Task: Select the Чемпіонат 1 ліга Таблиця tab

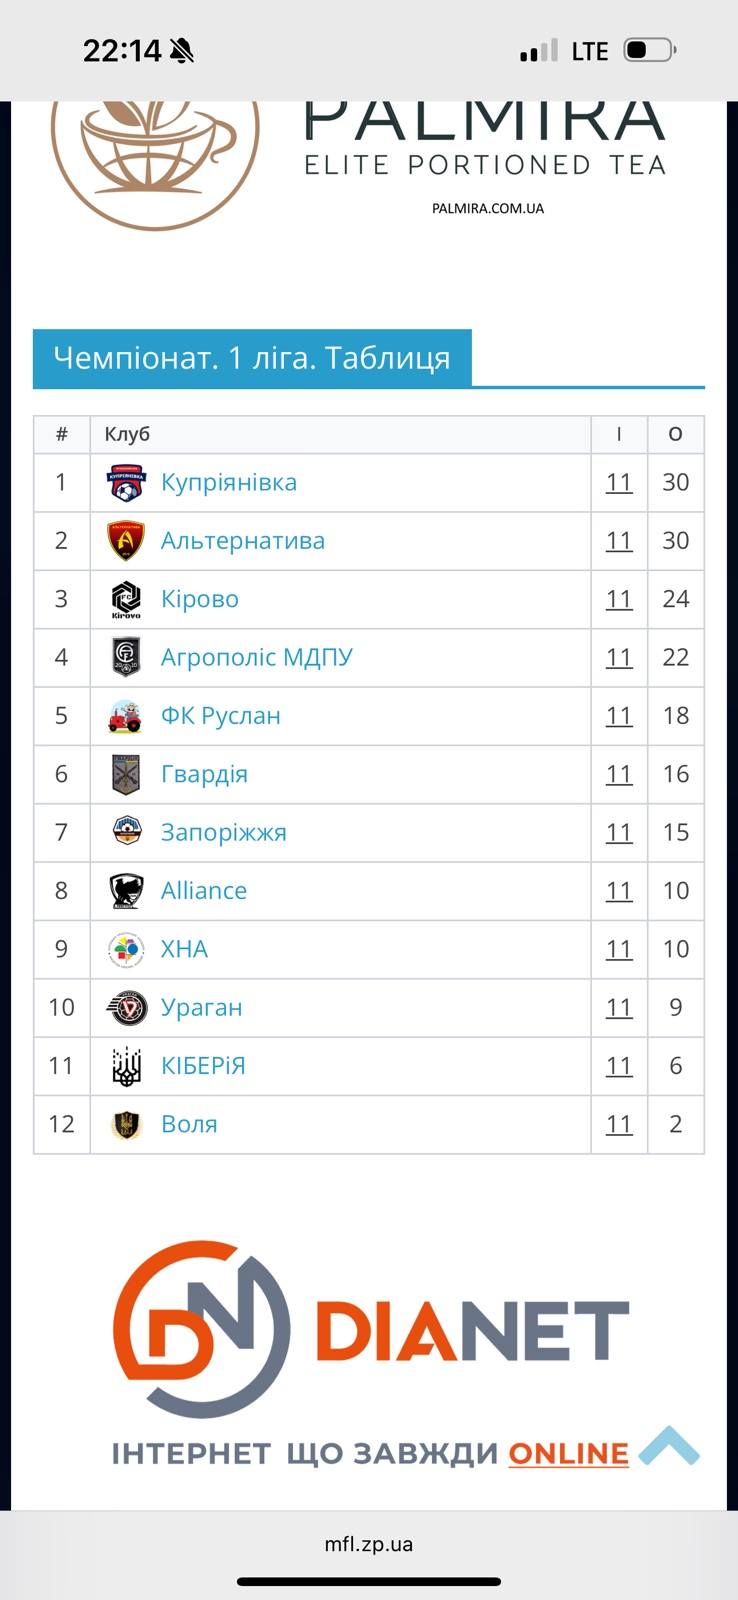Action: pos(252,358)
